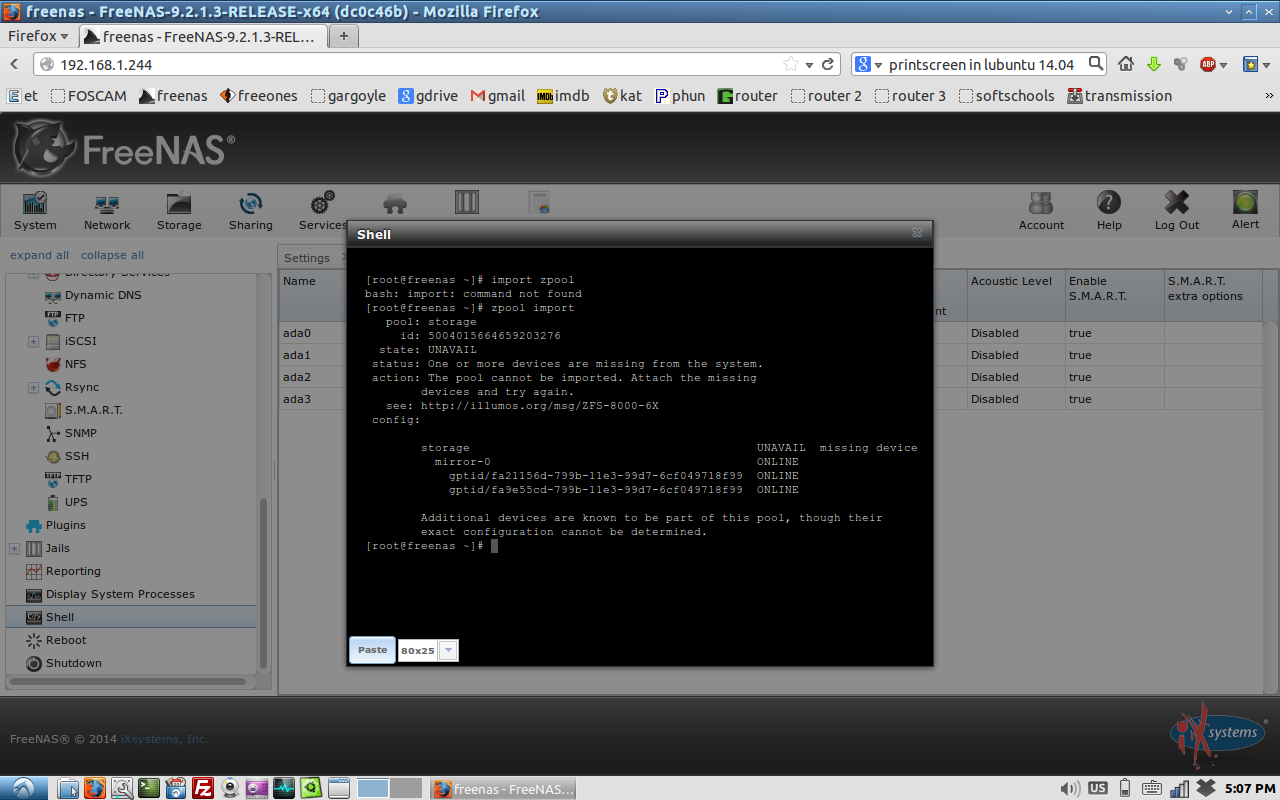The width and height of the screenshot is (1280, 800).
Task: Open the Adblock Plus ABP icon
Action: [x=1208, y=64]
